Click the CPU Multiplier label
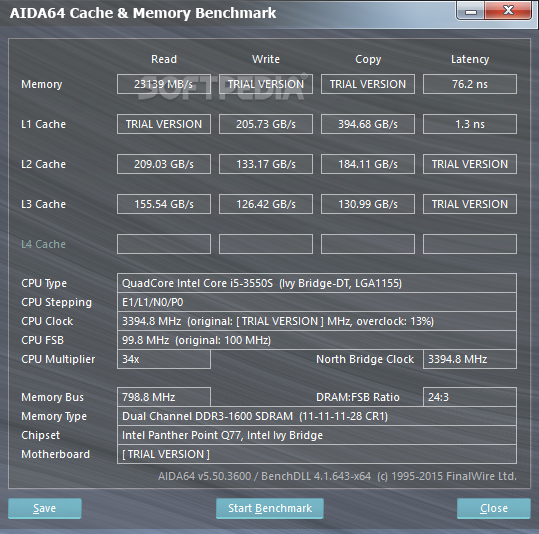 (x=58, y=359)
